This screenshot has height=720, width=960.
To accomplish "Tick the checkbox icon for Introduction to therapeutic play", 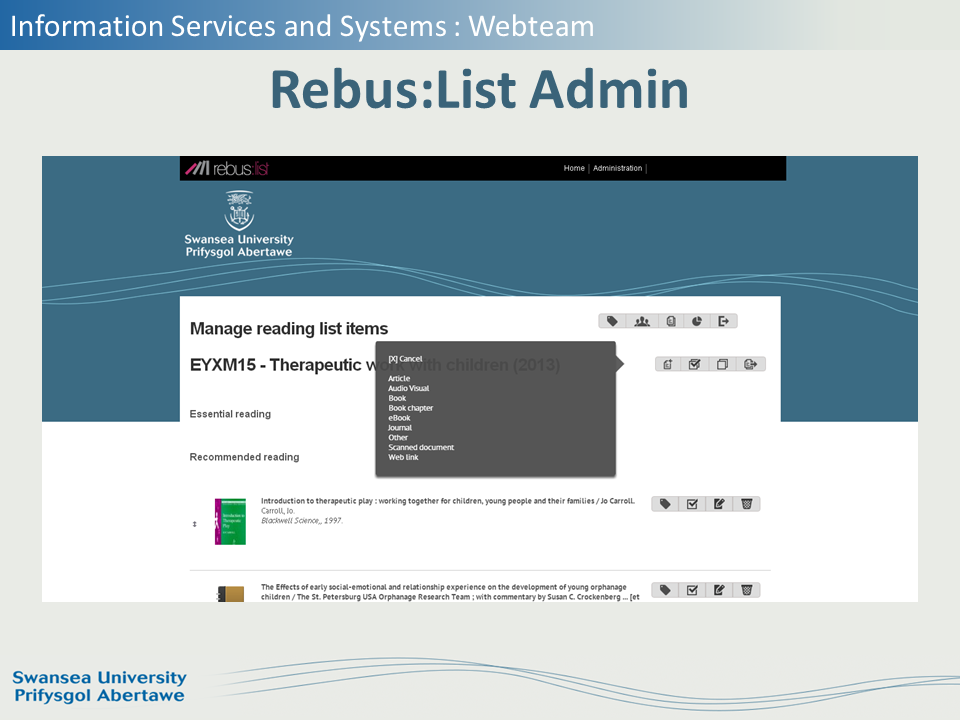I will click(692, 504).
